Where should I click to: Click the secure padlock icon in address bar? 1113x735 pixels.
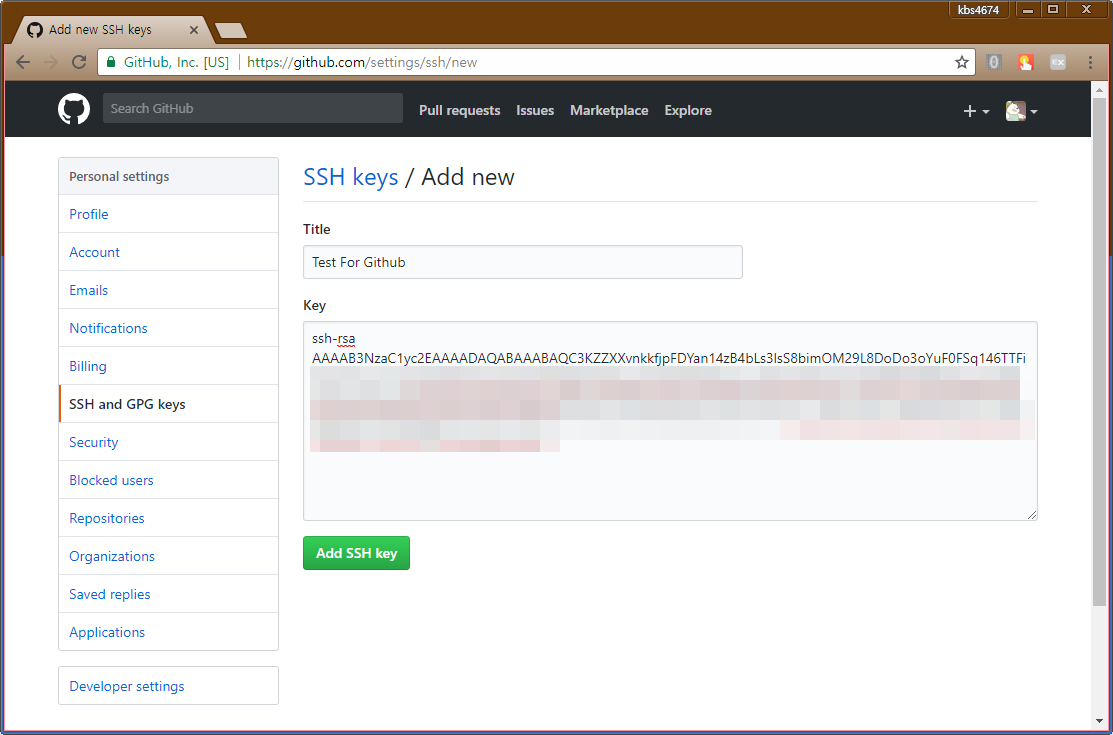click(111, 62)
